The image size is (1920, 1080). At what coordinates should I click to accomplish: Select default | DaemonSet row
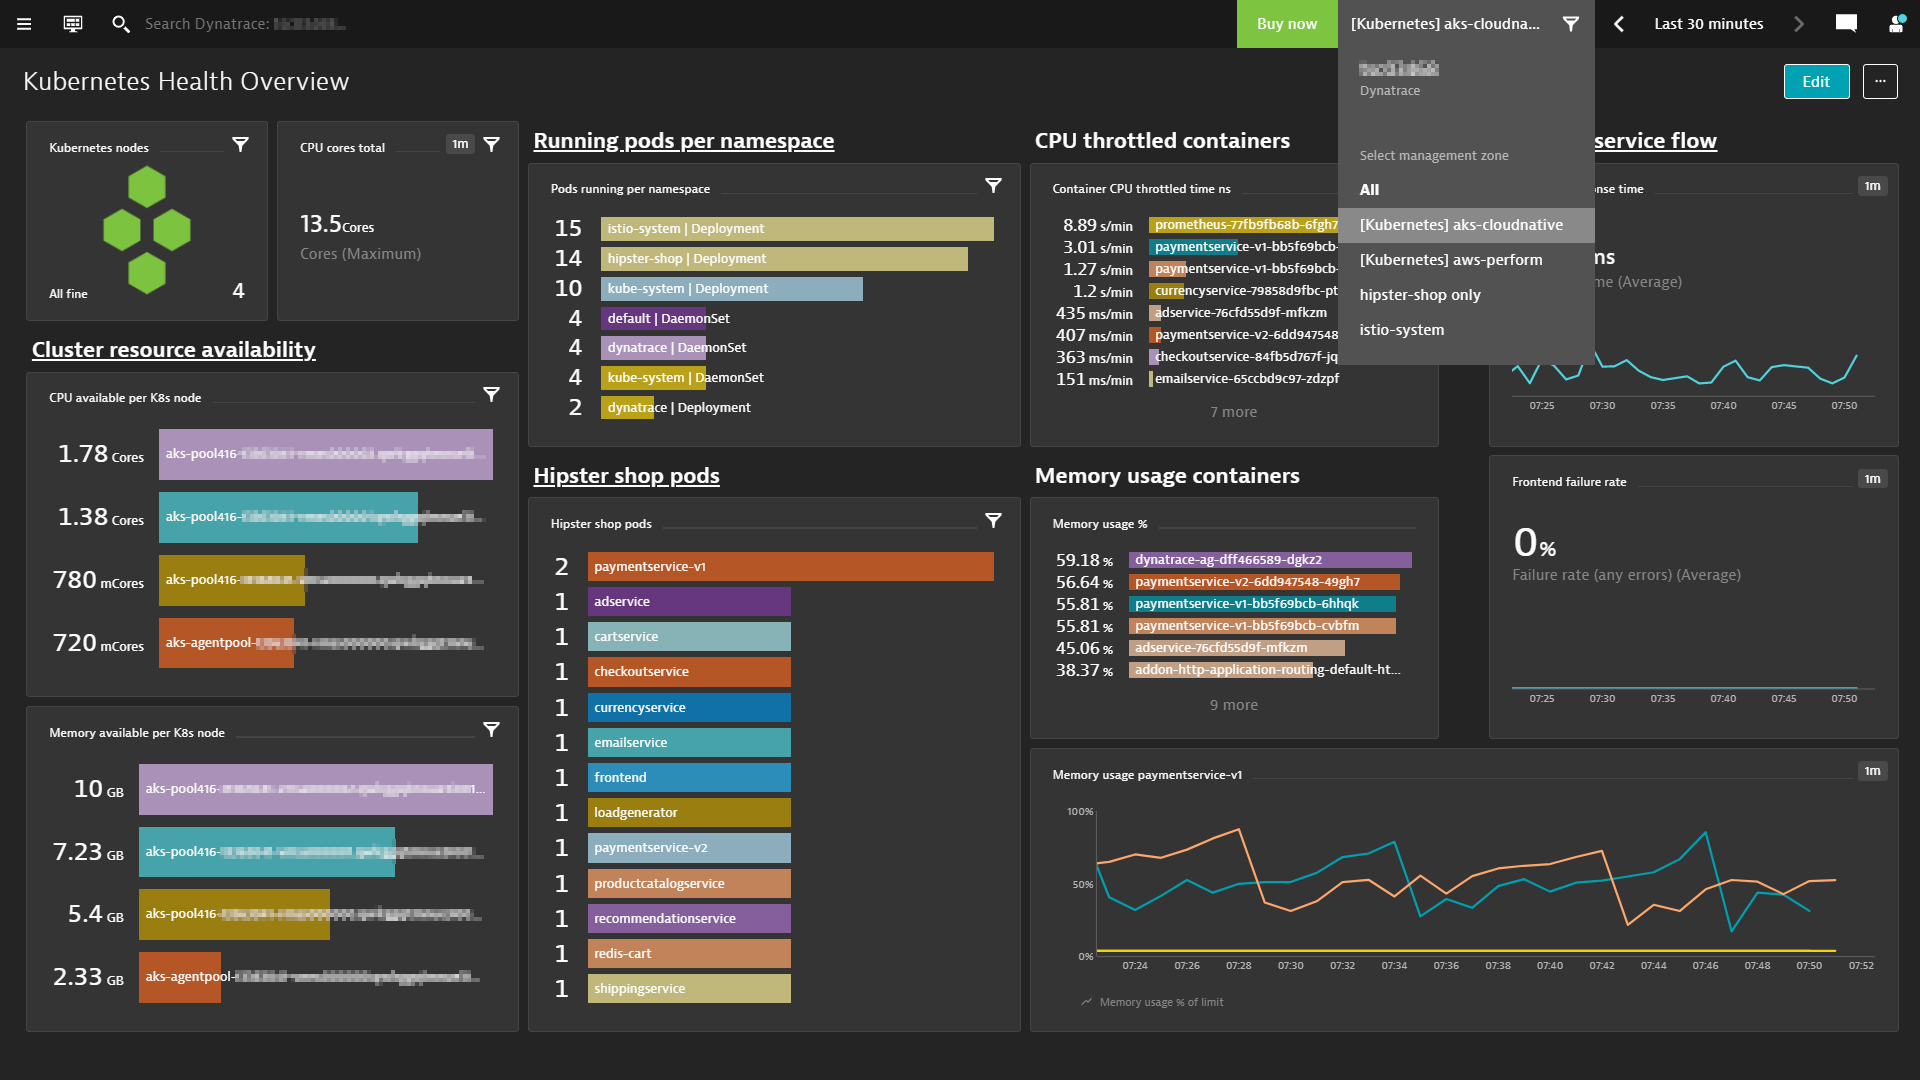(x=667, y=319)
